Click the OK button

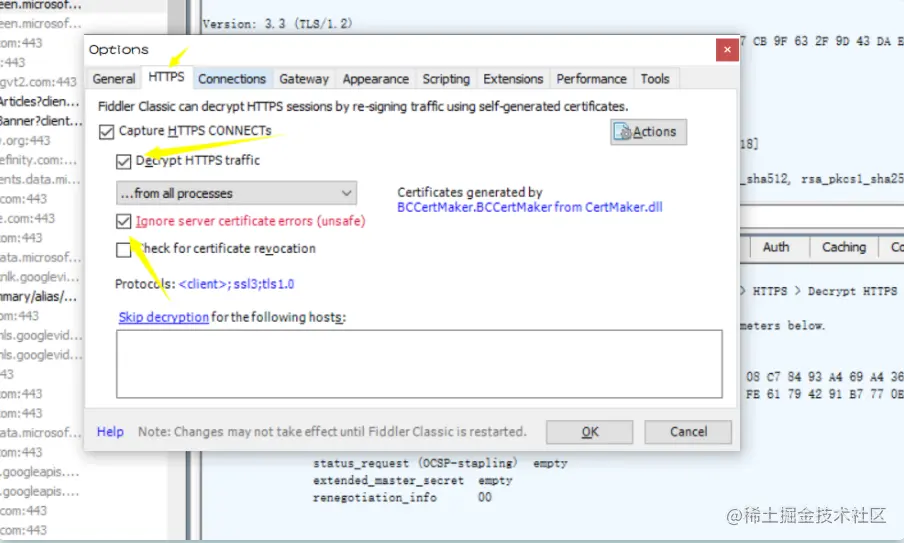[589, 432]
